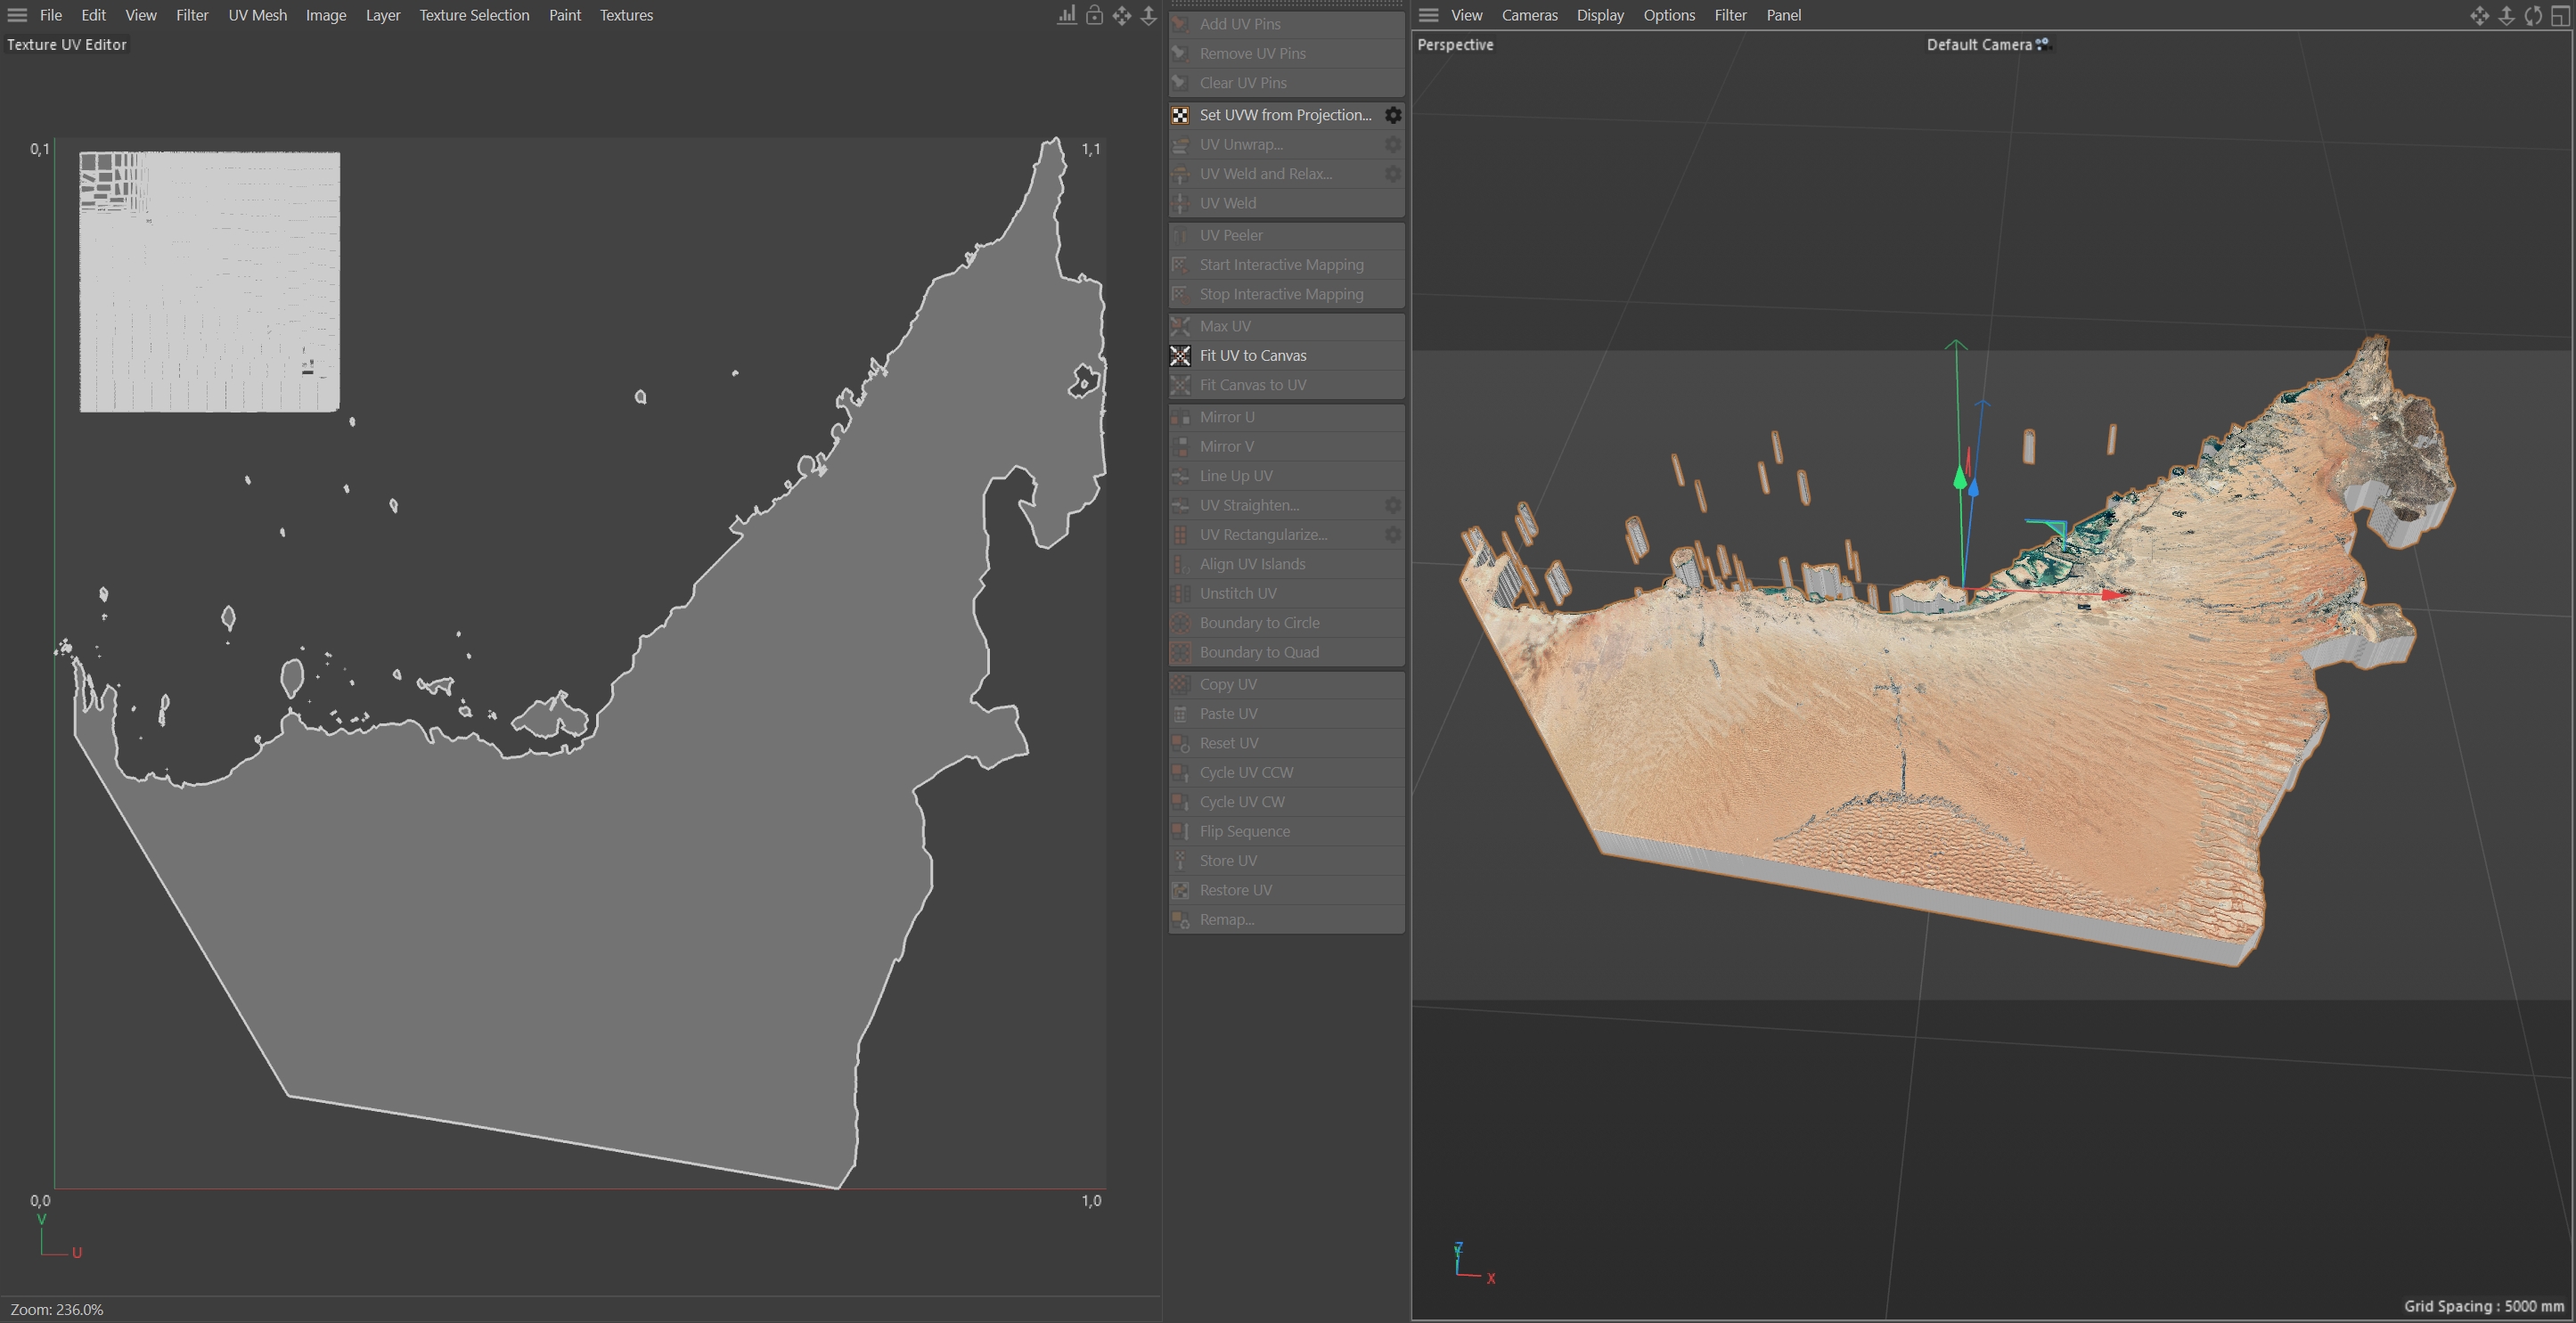Toggle the viewport maximize layout icon
This screenshot has width=2576, height=1323.
2560,15
